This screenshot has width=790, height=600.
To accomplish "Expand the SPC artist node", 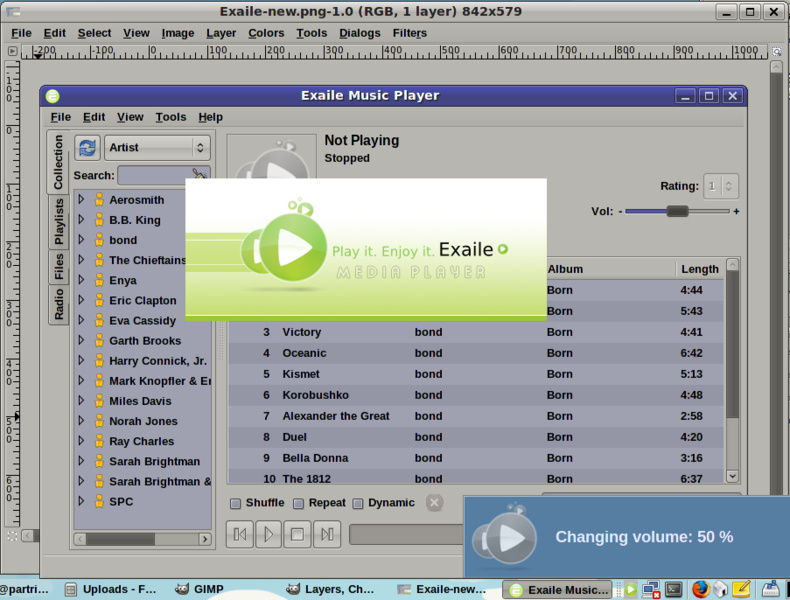I will [x=81, y=501].
